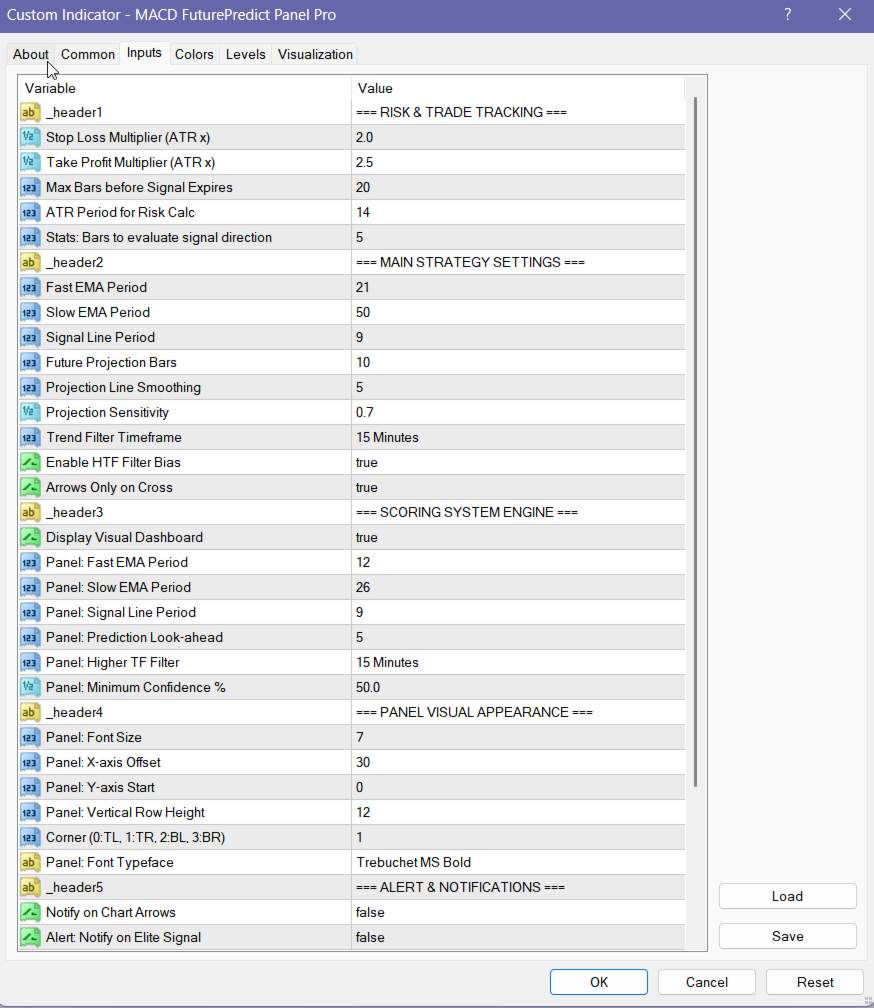The height and width of the screenshot is (1008, 874).
Task: Click the Cancel button
Action: tap(707, 982)
